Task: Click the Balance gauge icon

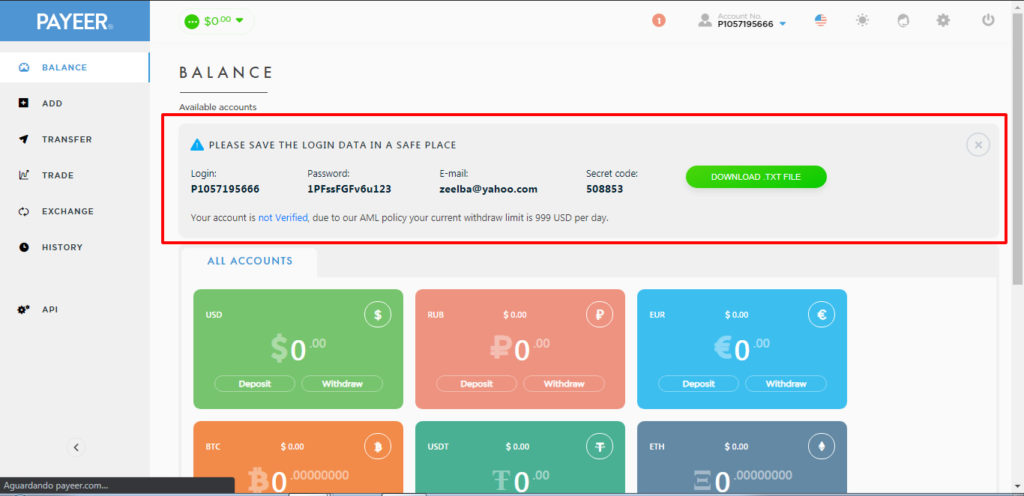Action: pyautogui.click(x=24, y=67)
